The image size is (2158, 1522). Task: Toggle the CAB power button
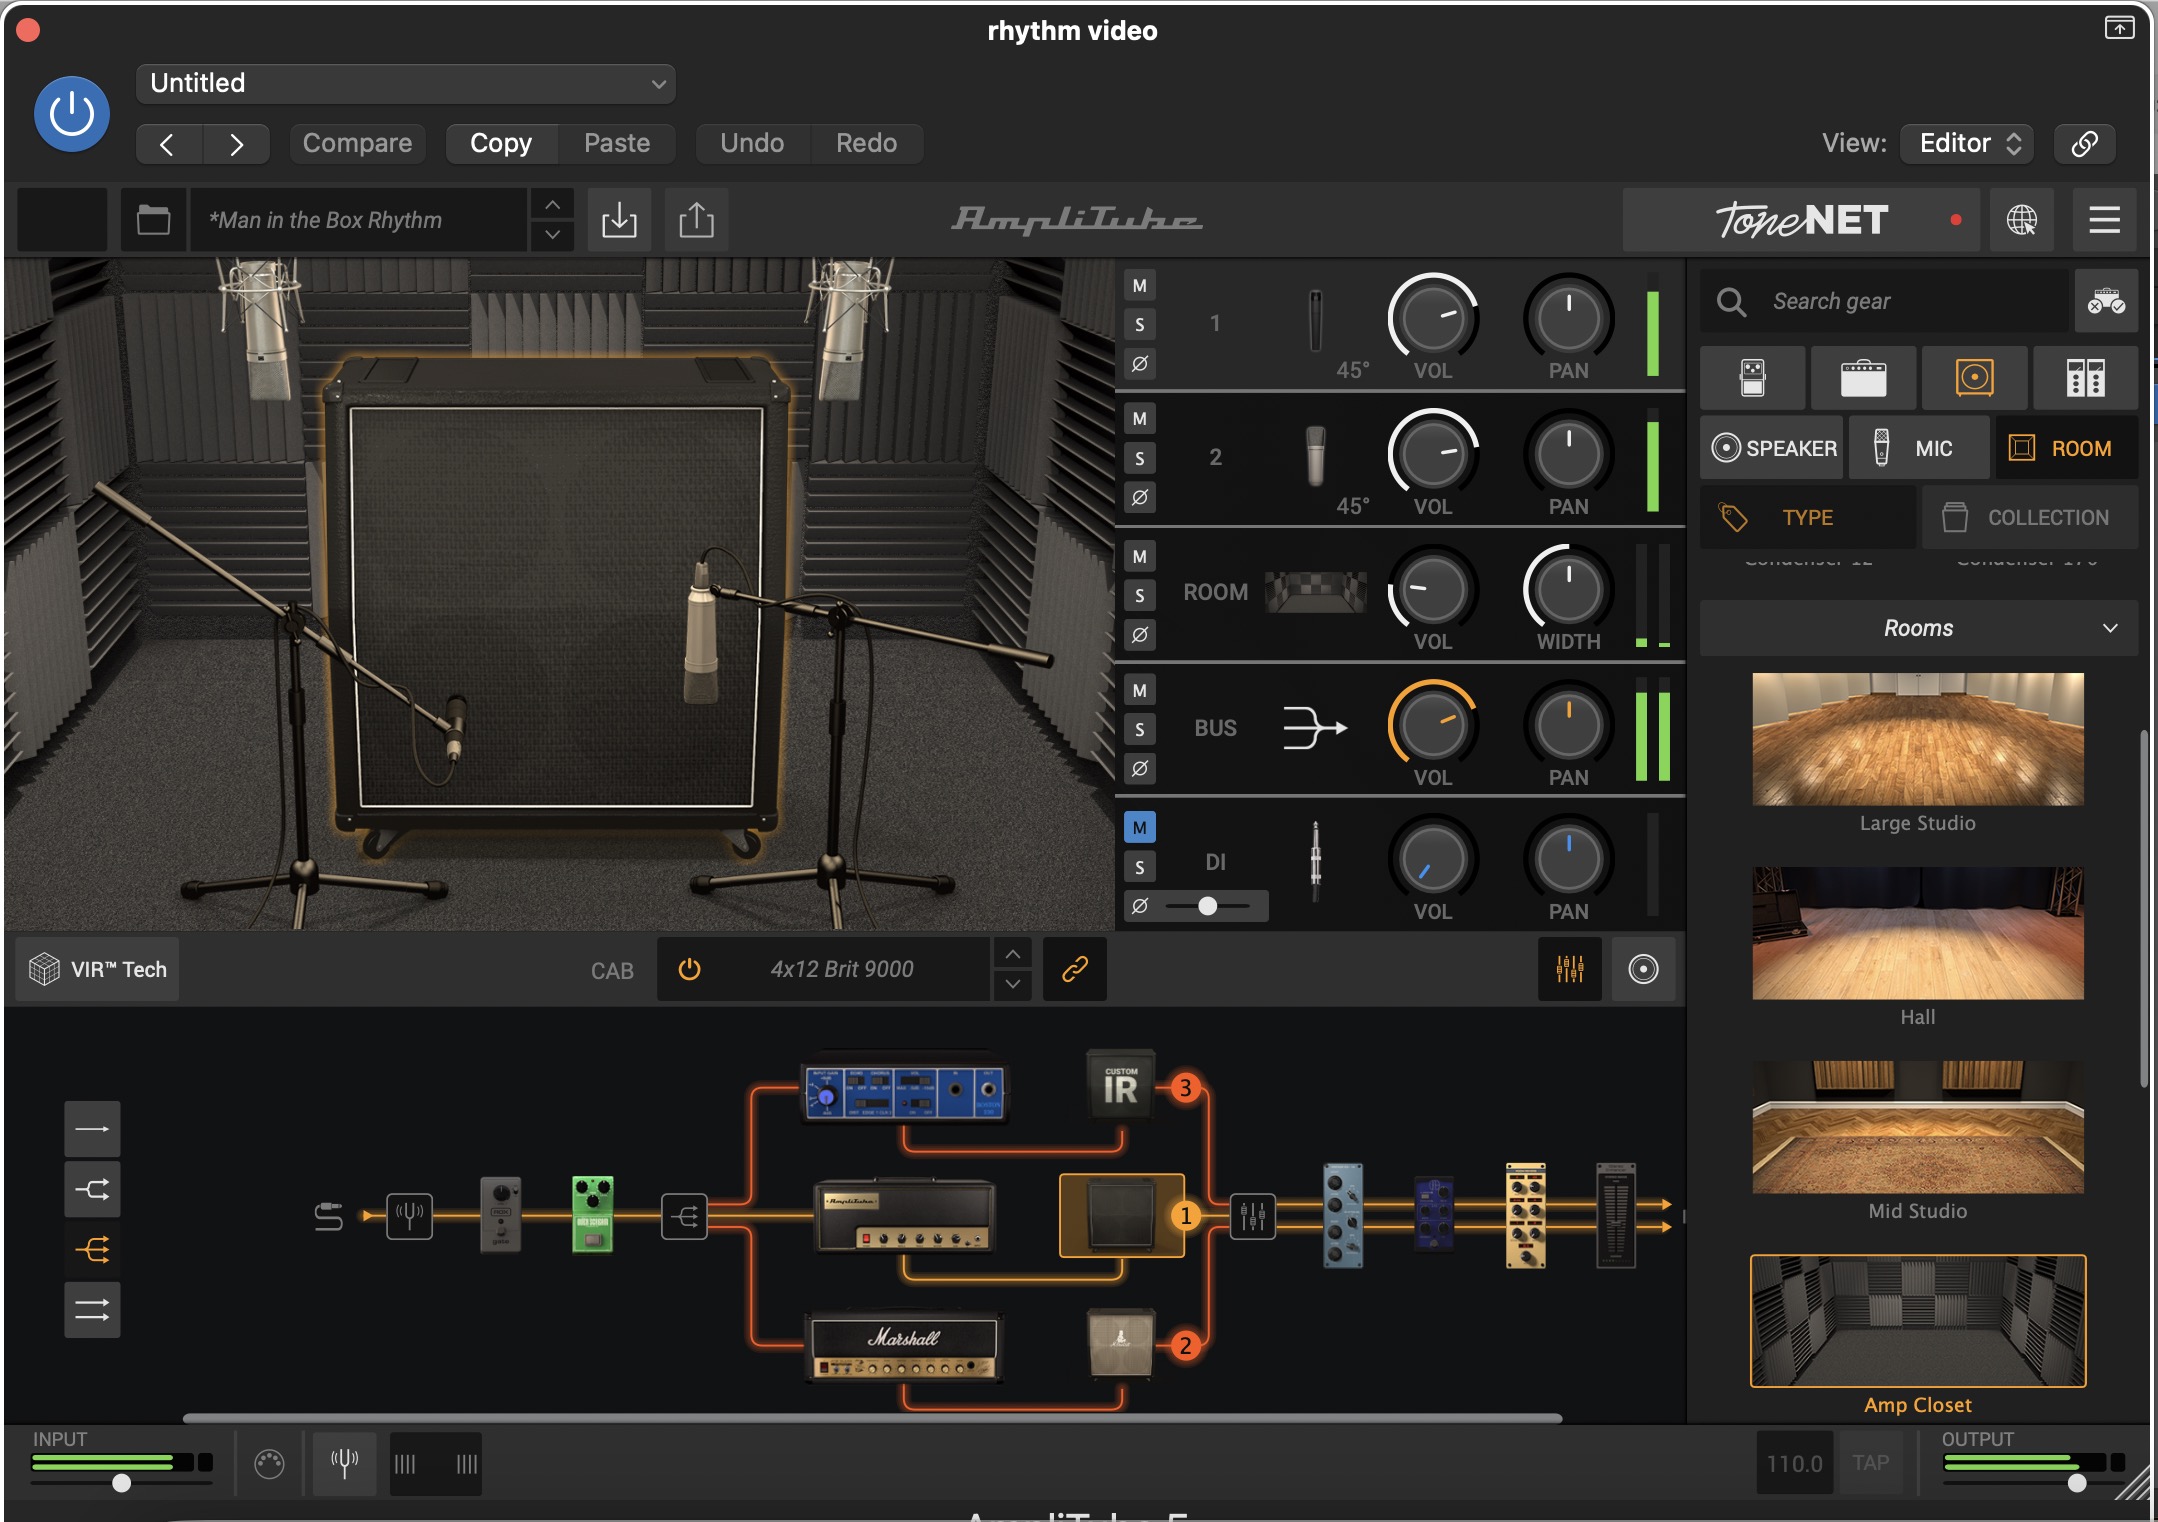[x=689, y=969]
